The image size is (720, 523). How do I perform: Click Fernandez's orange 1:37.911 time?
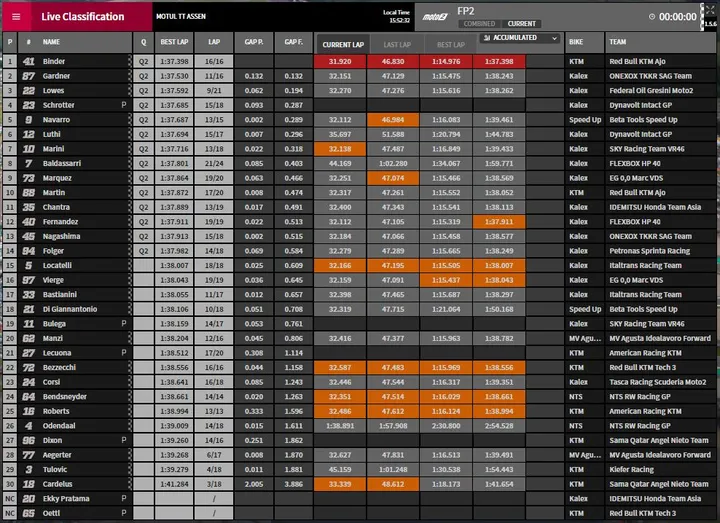coord(499,222)
